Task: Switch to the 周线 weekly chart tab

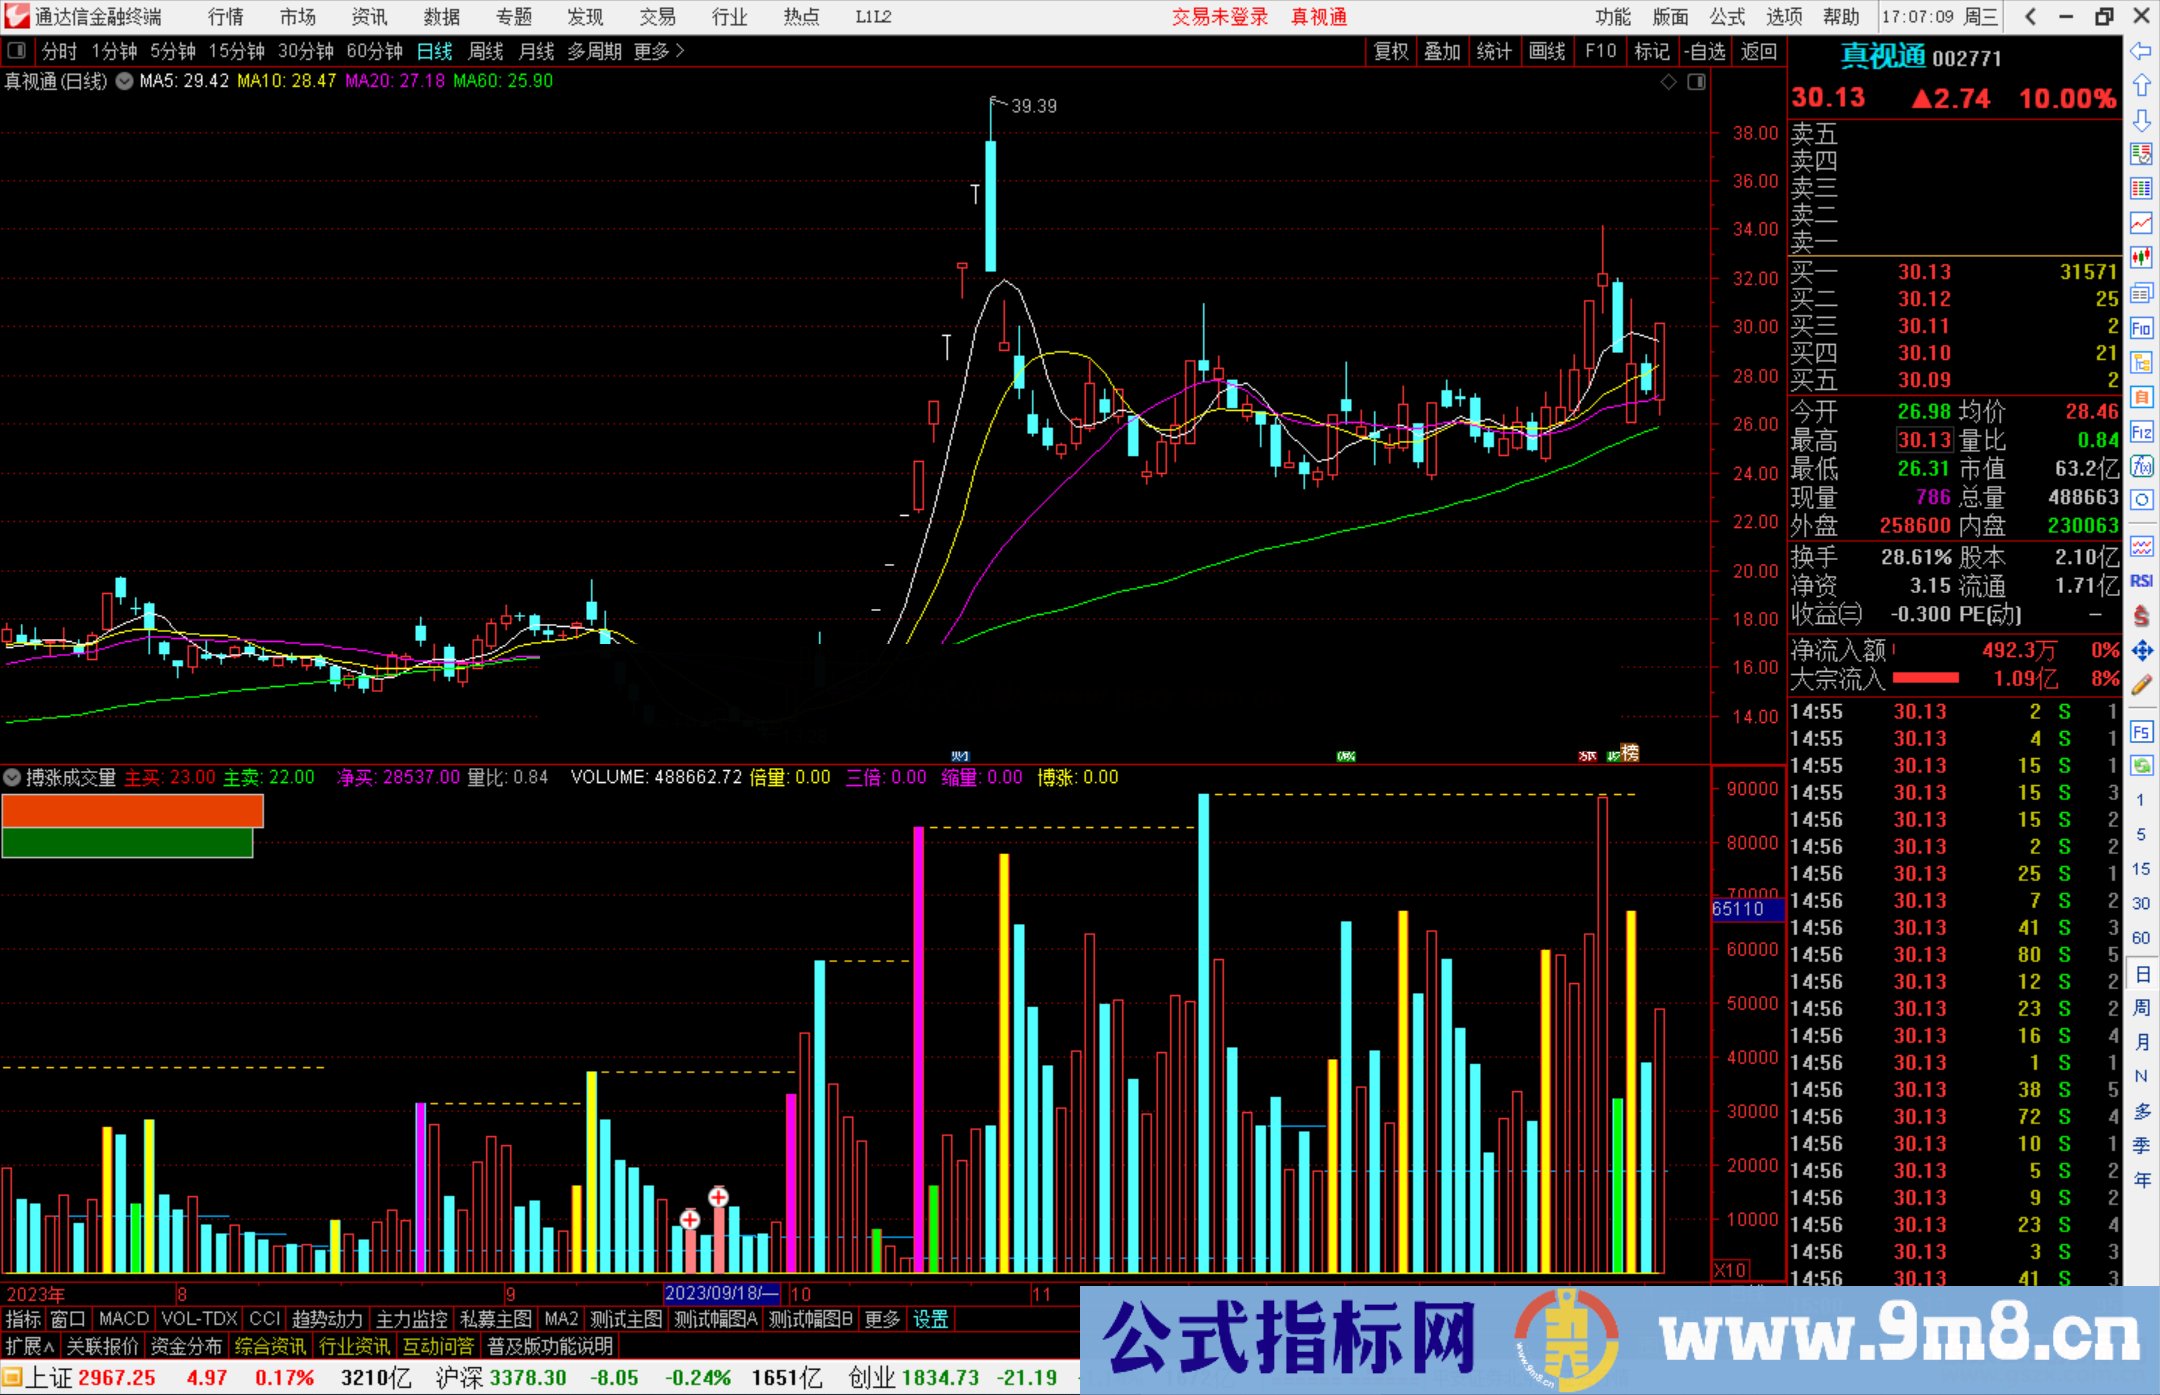Action: point(486,51)
